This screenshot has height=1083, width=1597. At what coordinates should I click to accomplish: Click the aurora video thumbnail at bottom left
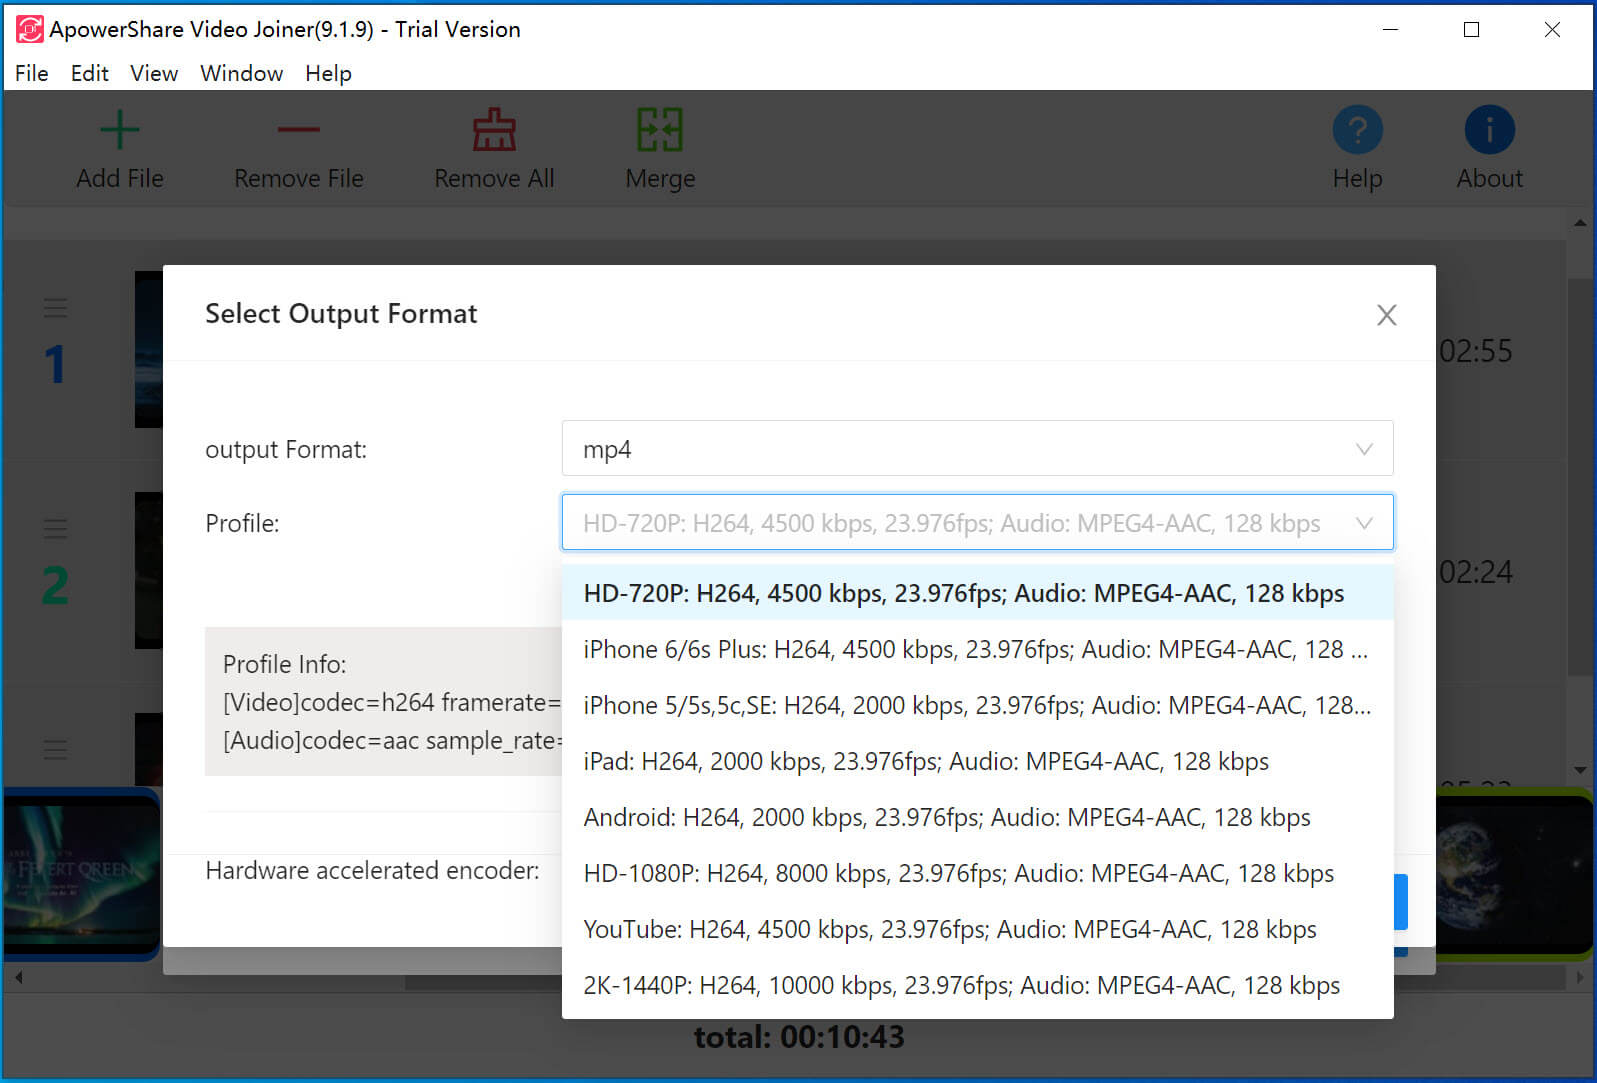pyautogui.click(x=82, y=872)
